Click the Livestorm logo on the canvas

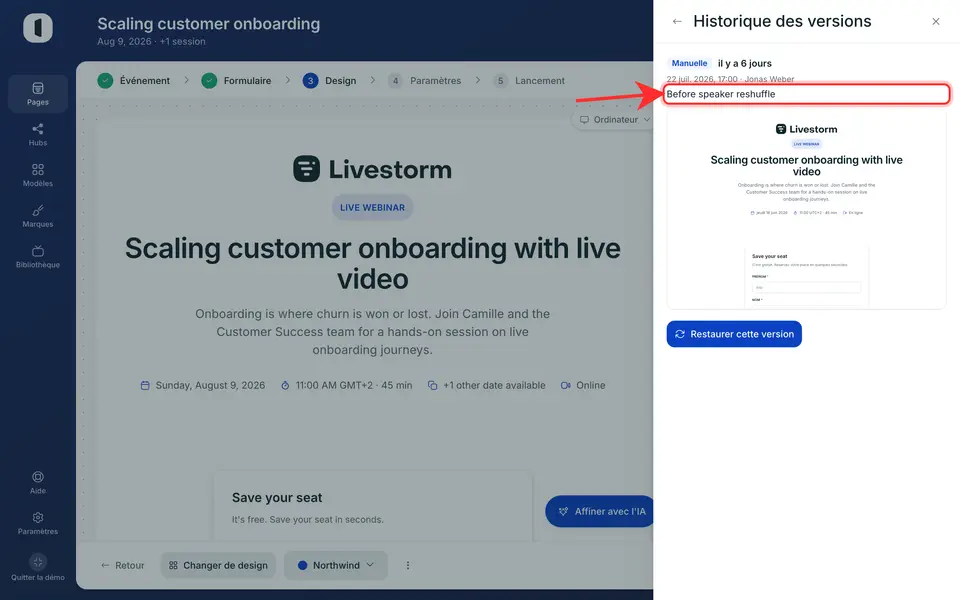(372, 169)
